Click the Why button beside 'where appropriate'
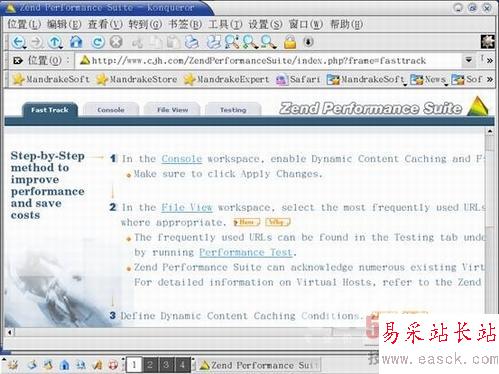 [278, 222]
